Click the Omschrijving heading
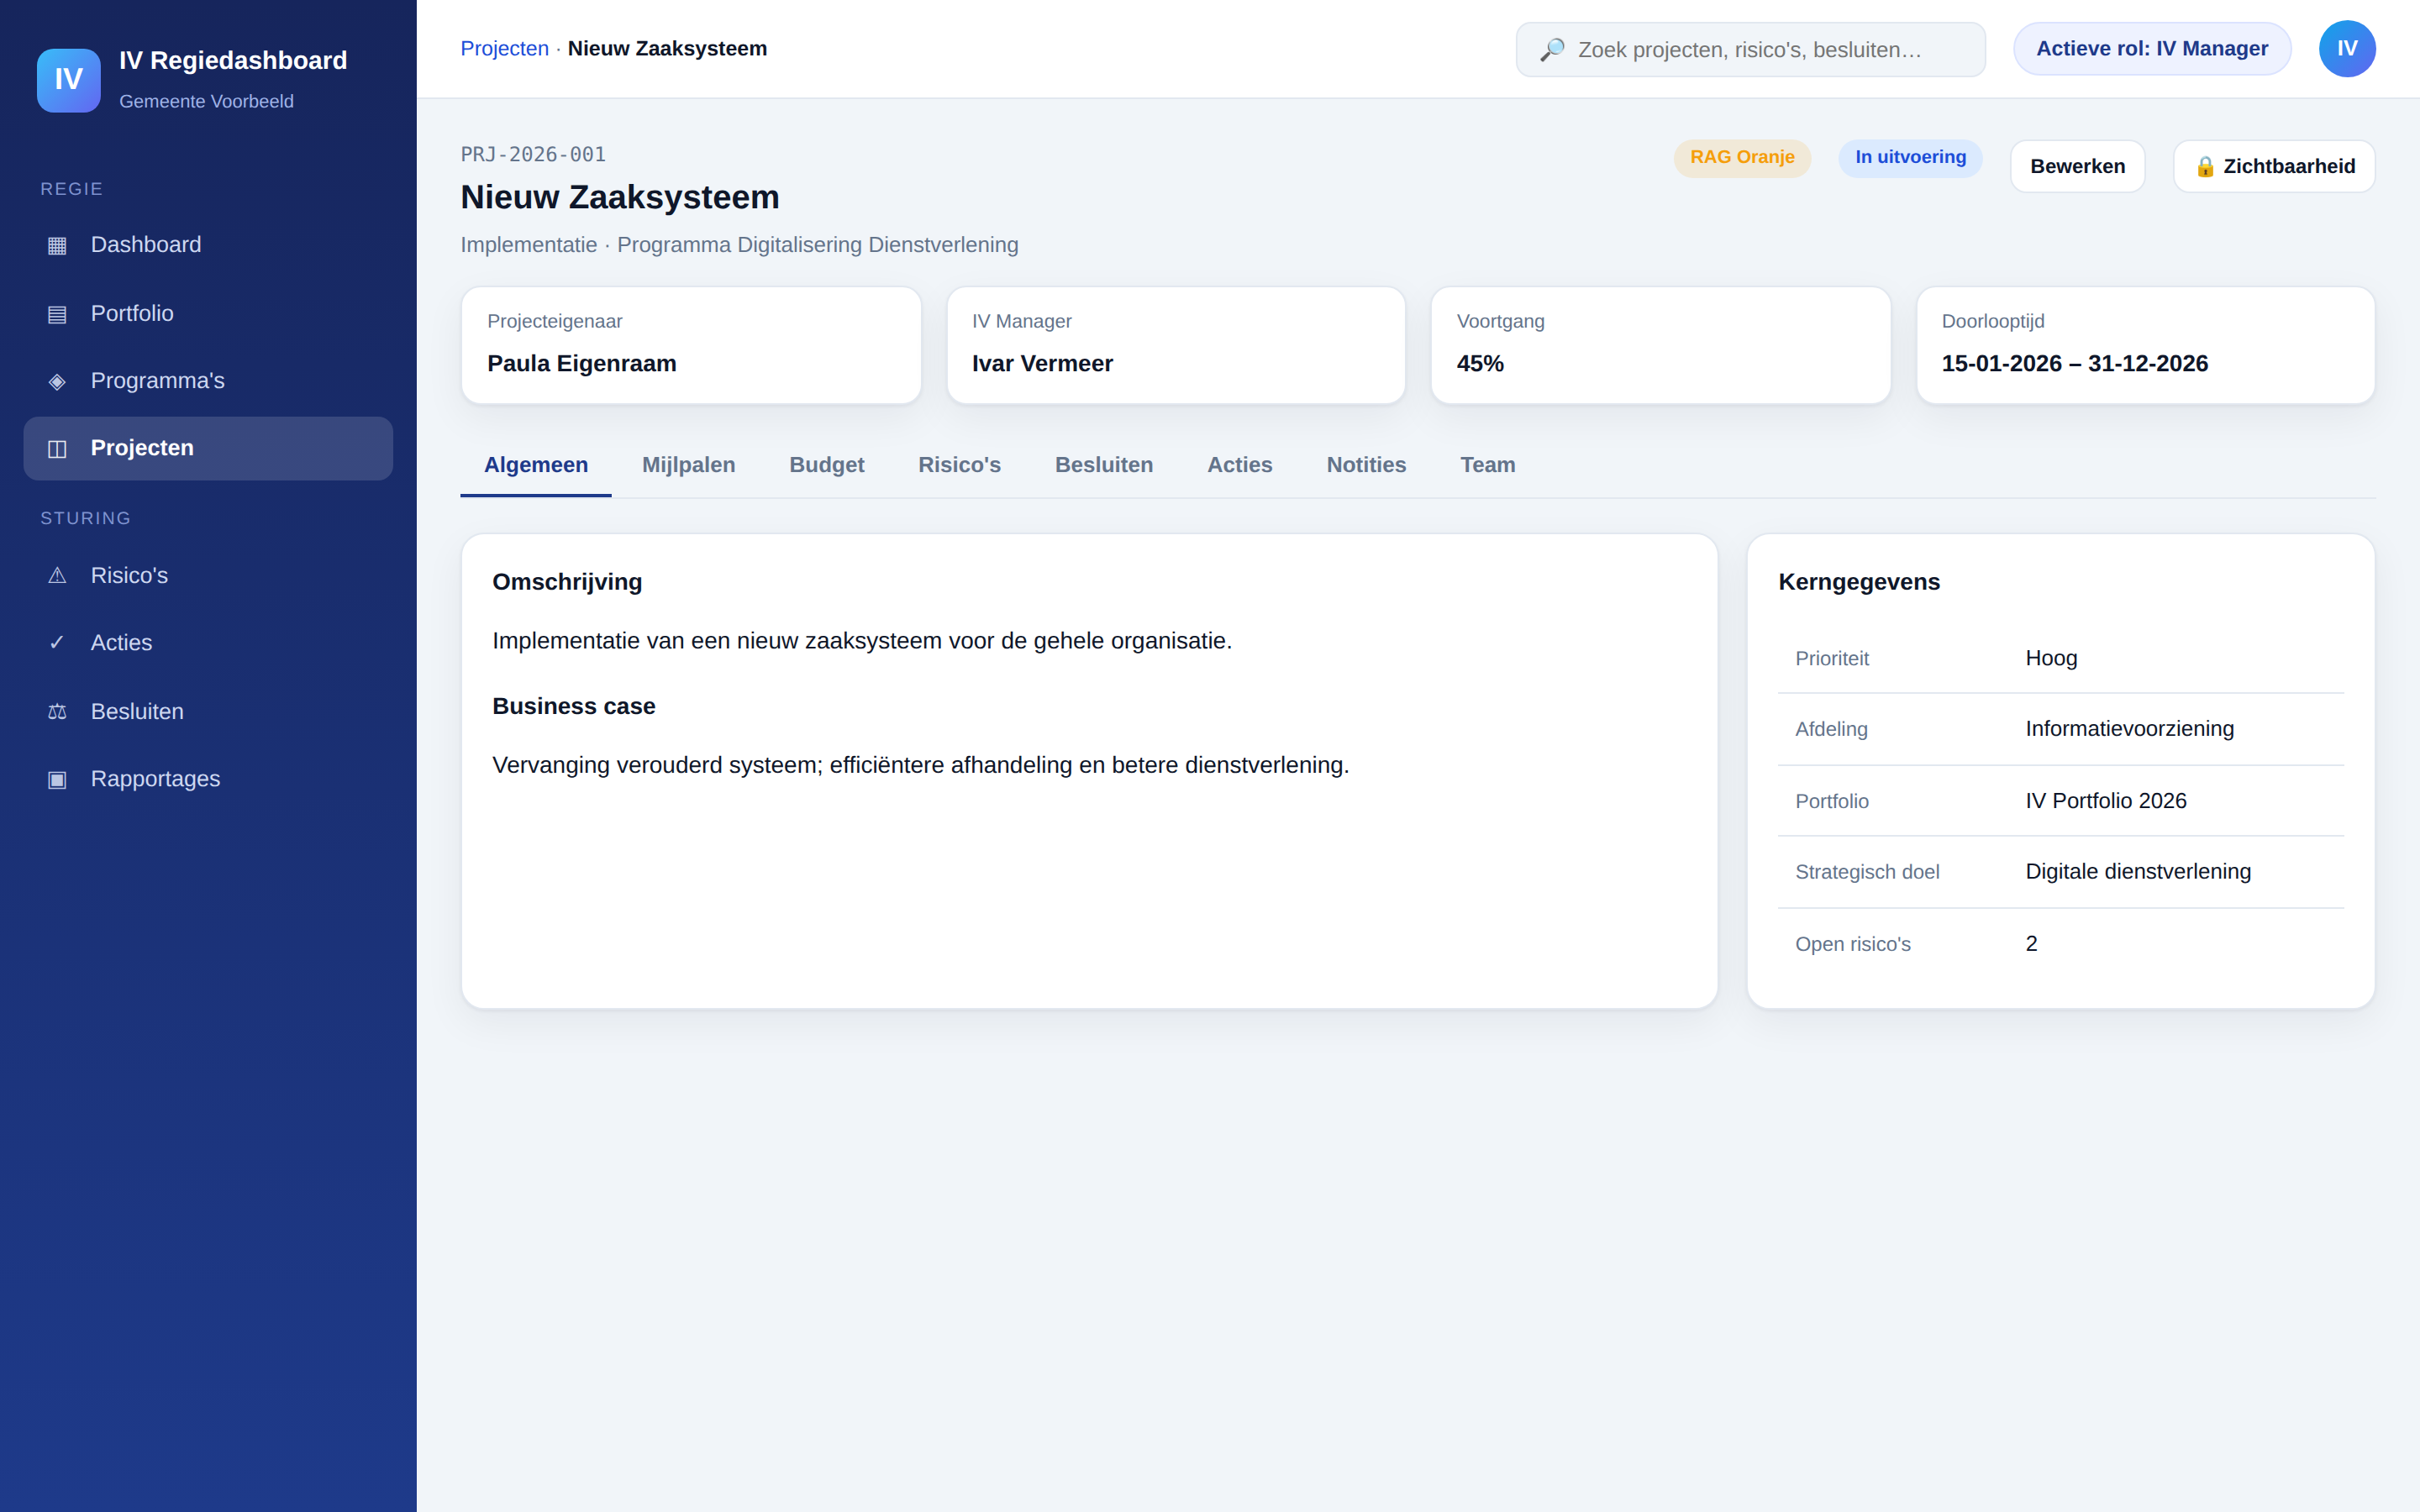Screen dimensions: 2420x1512 click(x=567, y=582)
